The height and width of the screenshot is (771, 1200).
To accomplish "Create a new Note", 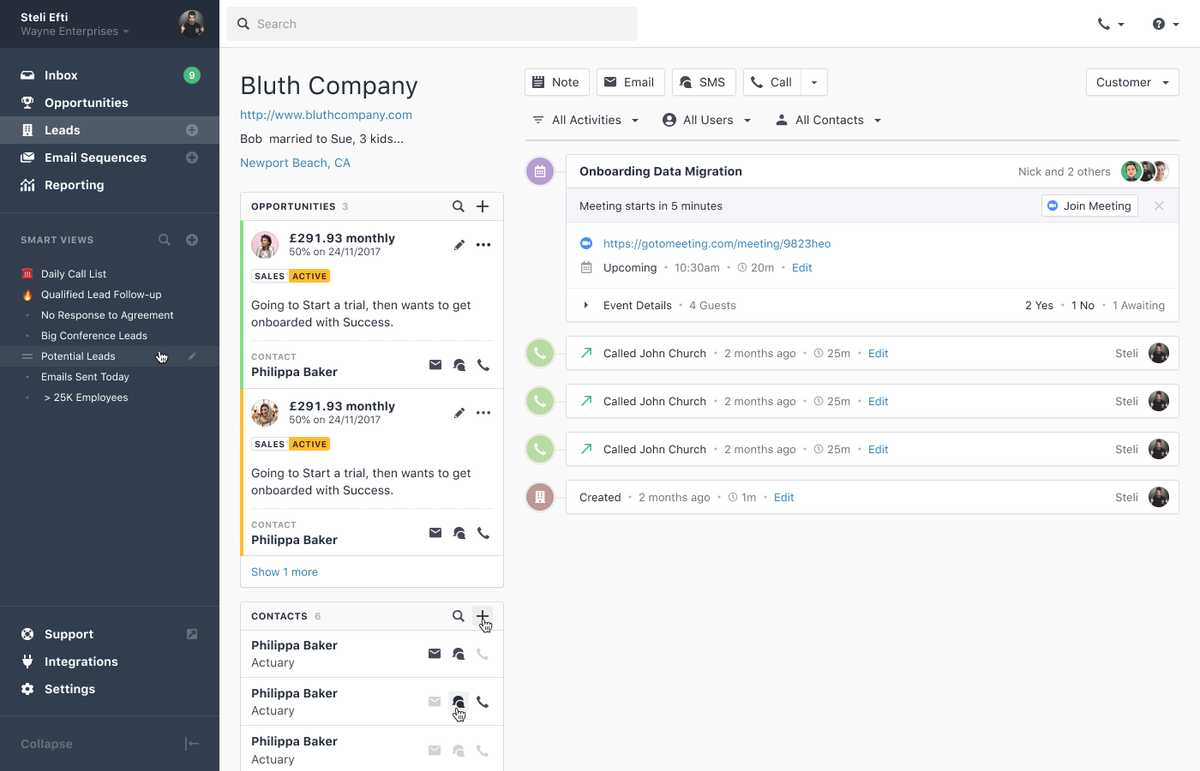I will point(555,82).
